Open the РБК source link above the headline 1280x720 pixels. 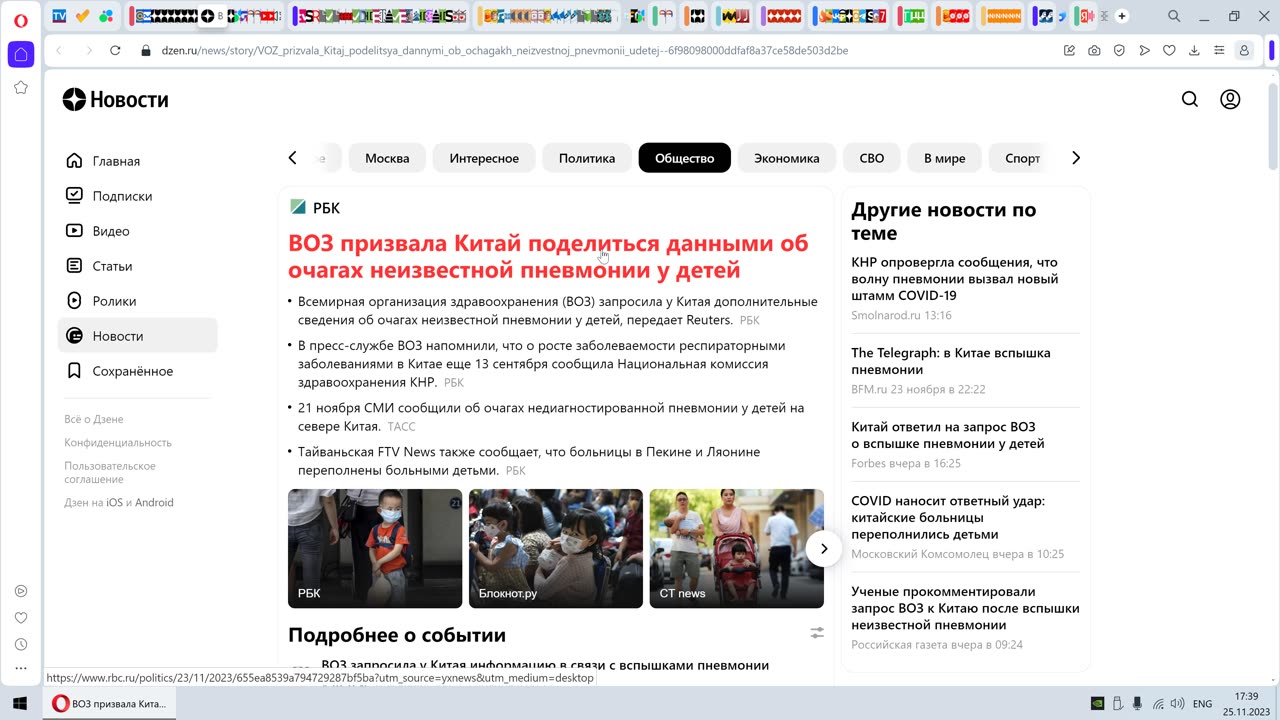pos(315,208)
